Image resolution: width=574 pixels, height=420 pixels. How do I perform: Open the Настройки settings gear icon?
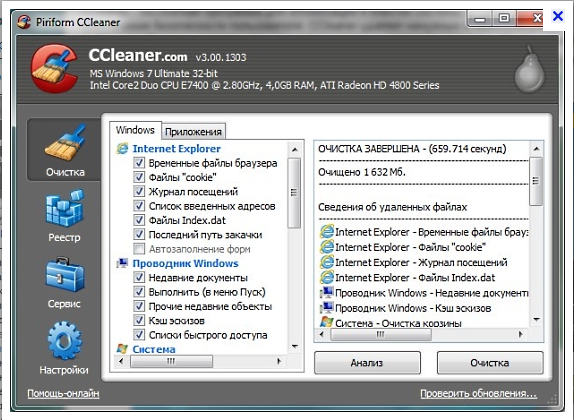(x=65, y=341)
